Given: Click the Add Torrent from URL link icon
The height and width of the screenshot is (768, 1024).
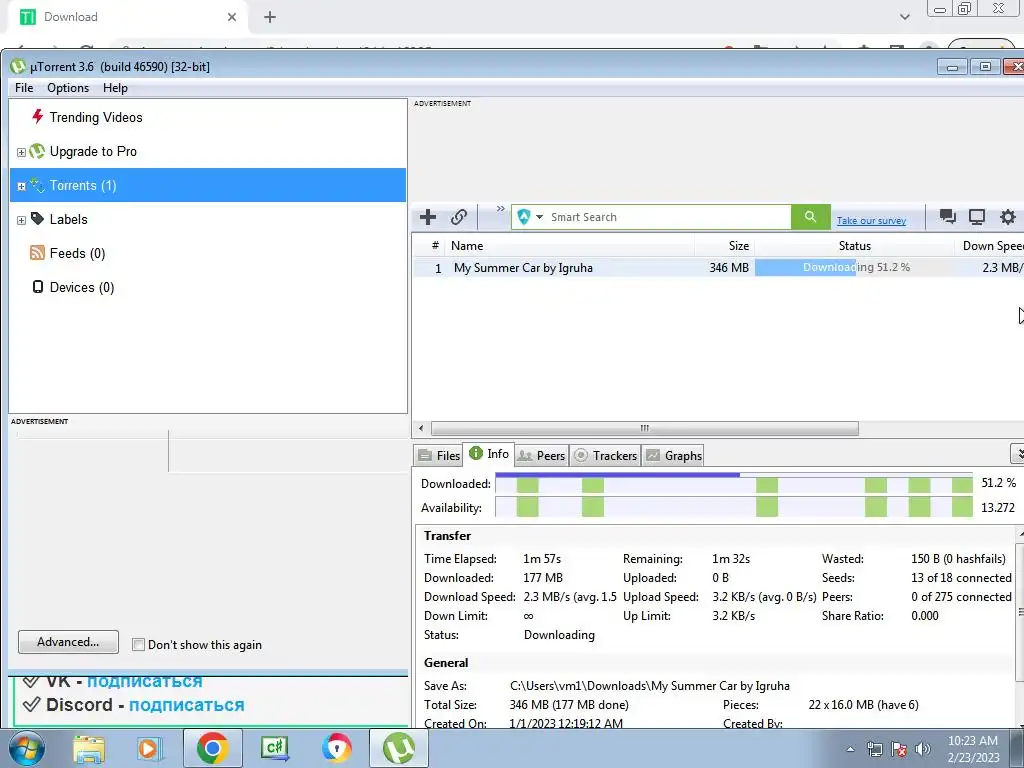Looking at the screenshot, I should point(459,217).
